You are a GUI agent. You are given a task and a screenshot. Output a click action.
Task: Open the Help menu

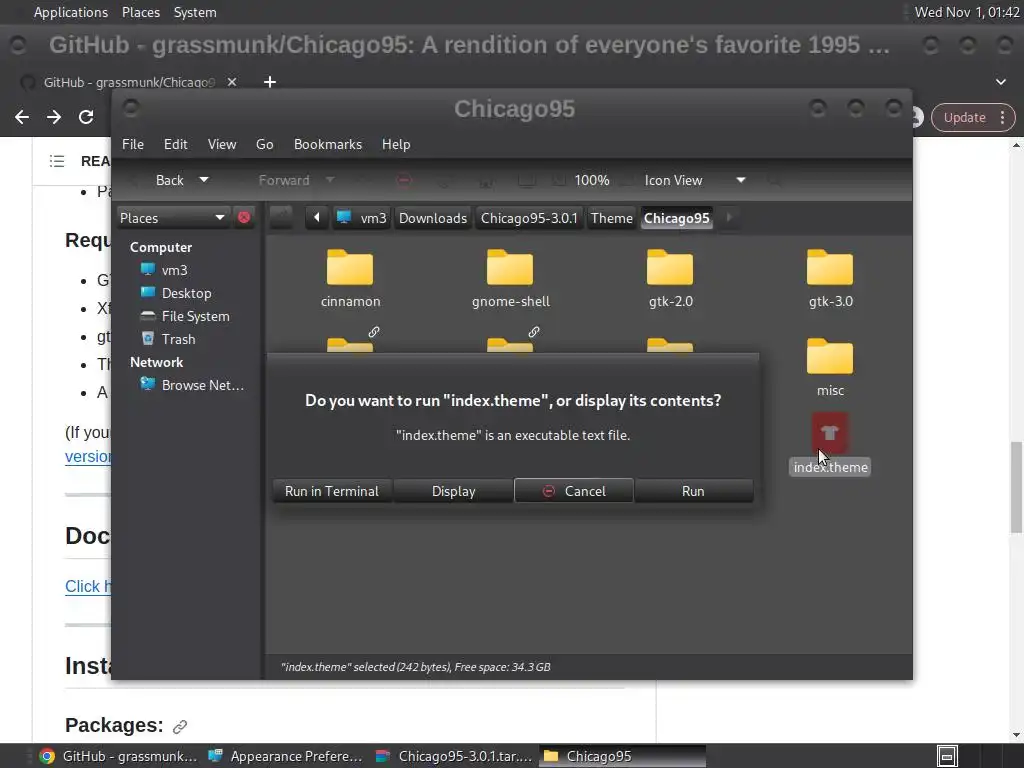396,144
